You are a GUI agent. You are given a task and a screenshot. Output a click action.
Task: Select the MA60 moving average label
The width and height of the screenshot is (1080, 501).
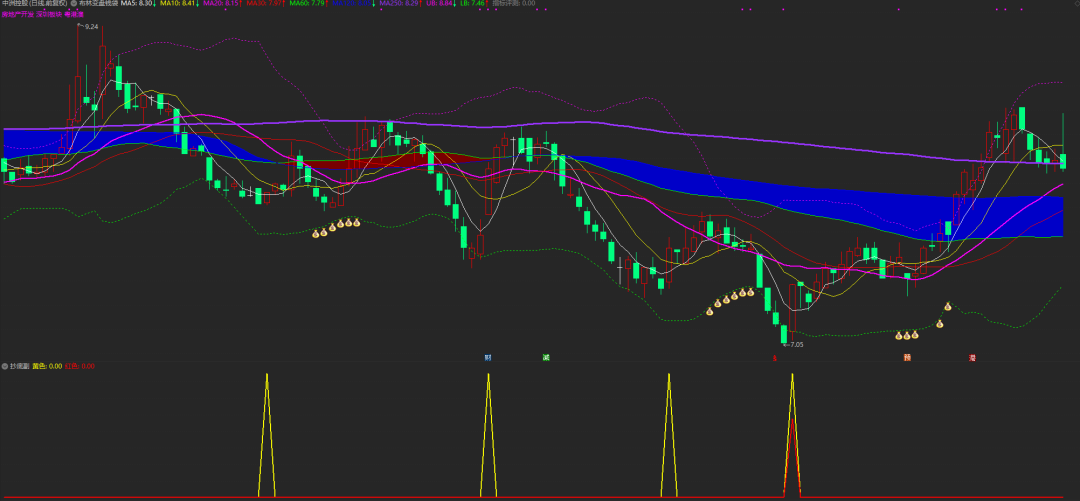point(307,4)
